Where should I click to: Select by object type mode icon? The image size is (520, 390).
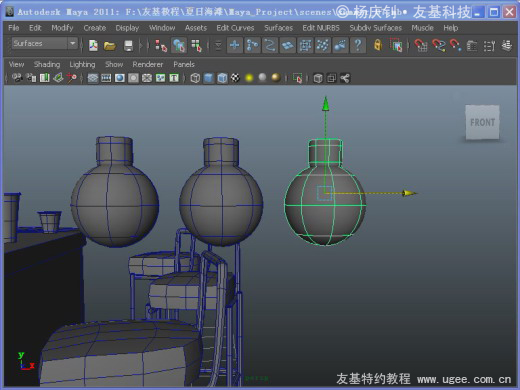[x=179, y=45]
